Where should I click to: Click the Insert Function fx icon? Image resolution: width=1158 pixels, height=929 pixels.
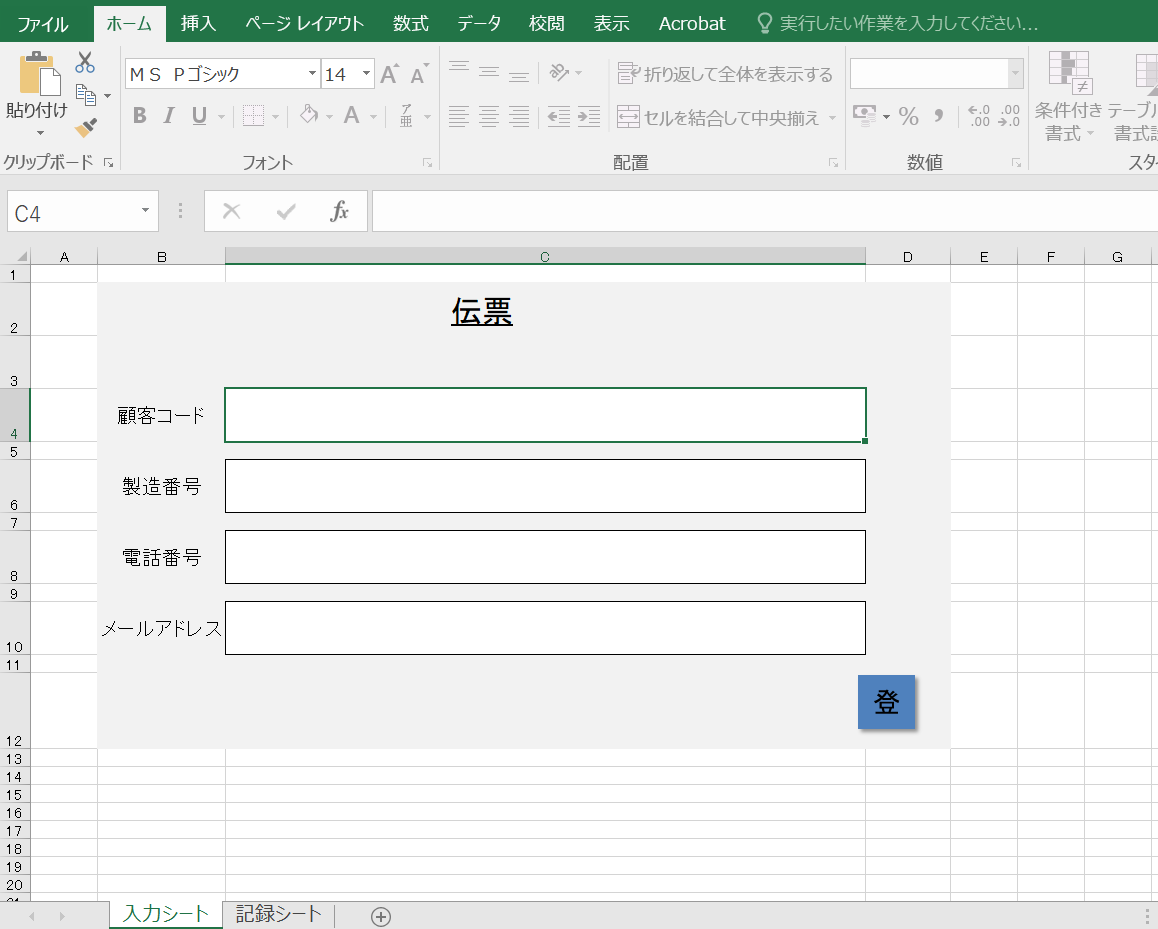(340, 211)
